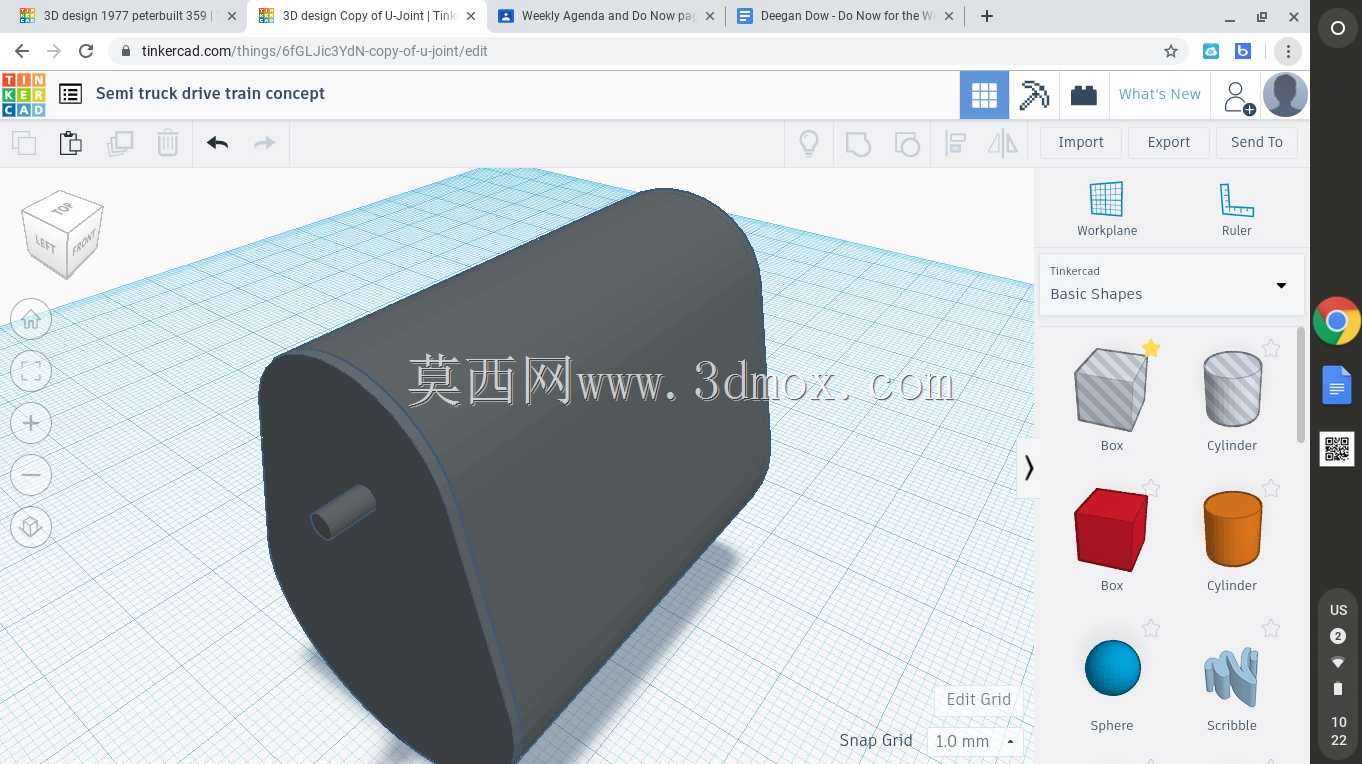Open the Snap Grid 1.0 mm dropdown
Viewport: 1362px width, 764px height.
point(976,741)
